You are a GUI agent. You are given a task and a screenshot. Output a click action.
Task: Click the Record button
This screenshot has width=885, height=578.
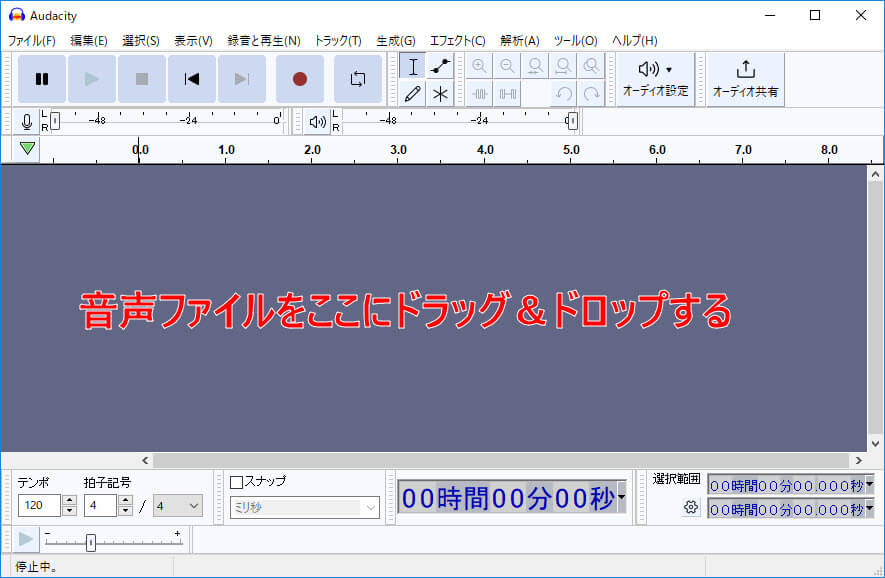[x=299, y=79]
